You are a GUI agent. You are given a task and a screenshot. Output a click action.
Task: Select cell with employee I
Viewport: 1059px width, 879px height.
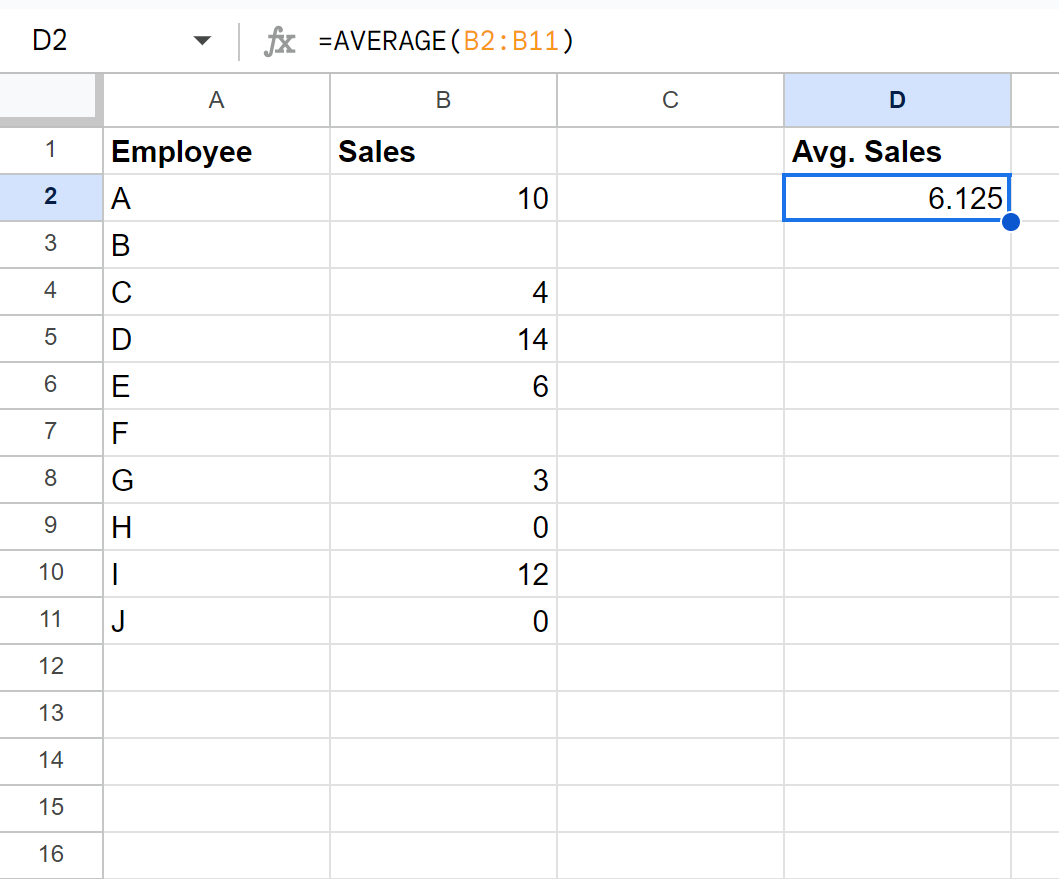[216, 573]
